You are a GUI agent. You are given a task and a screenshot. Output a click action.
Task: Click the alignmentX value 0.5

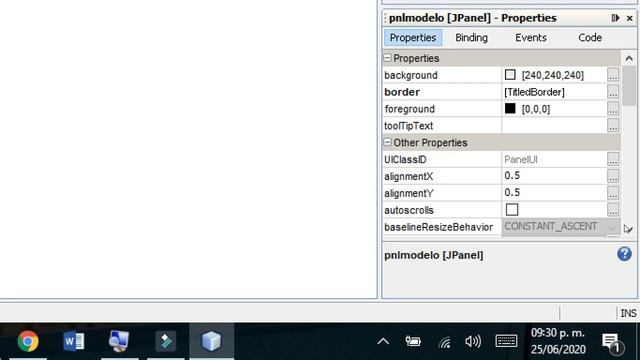click(x=512, y=176)
